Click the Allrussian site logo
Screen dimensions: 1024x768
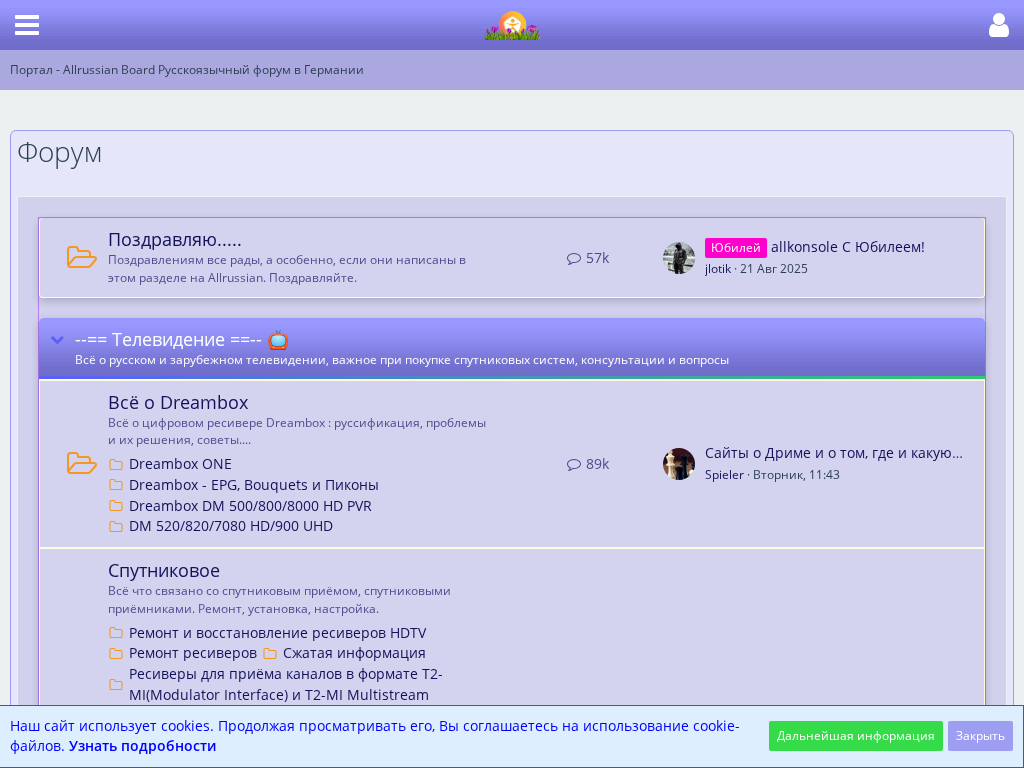pyautogui.click(x=512, y=26)
